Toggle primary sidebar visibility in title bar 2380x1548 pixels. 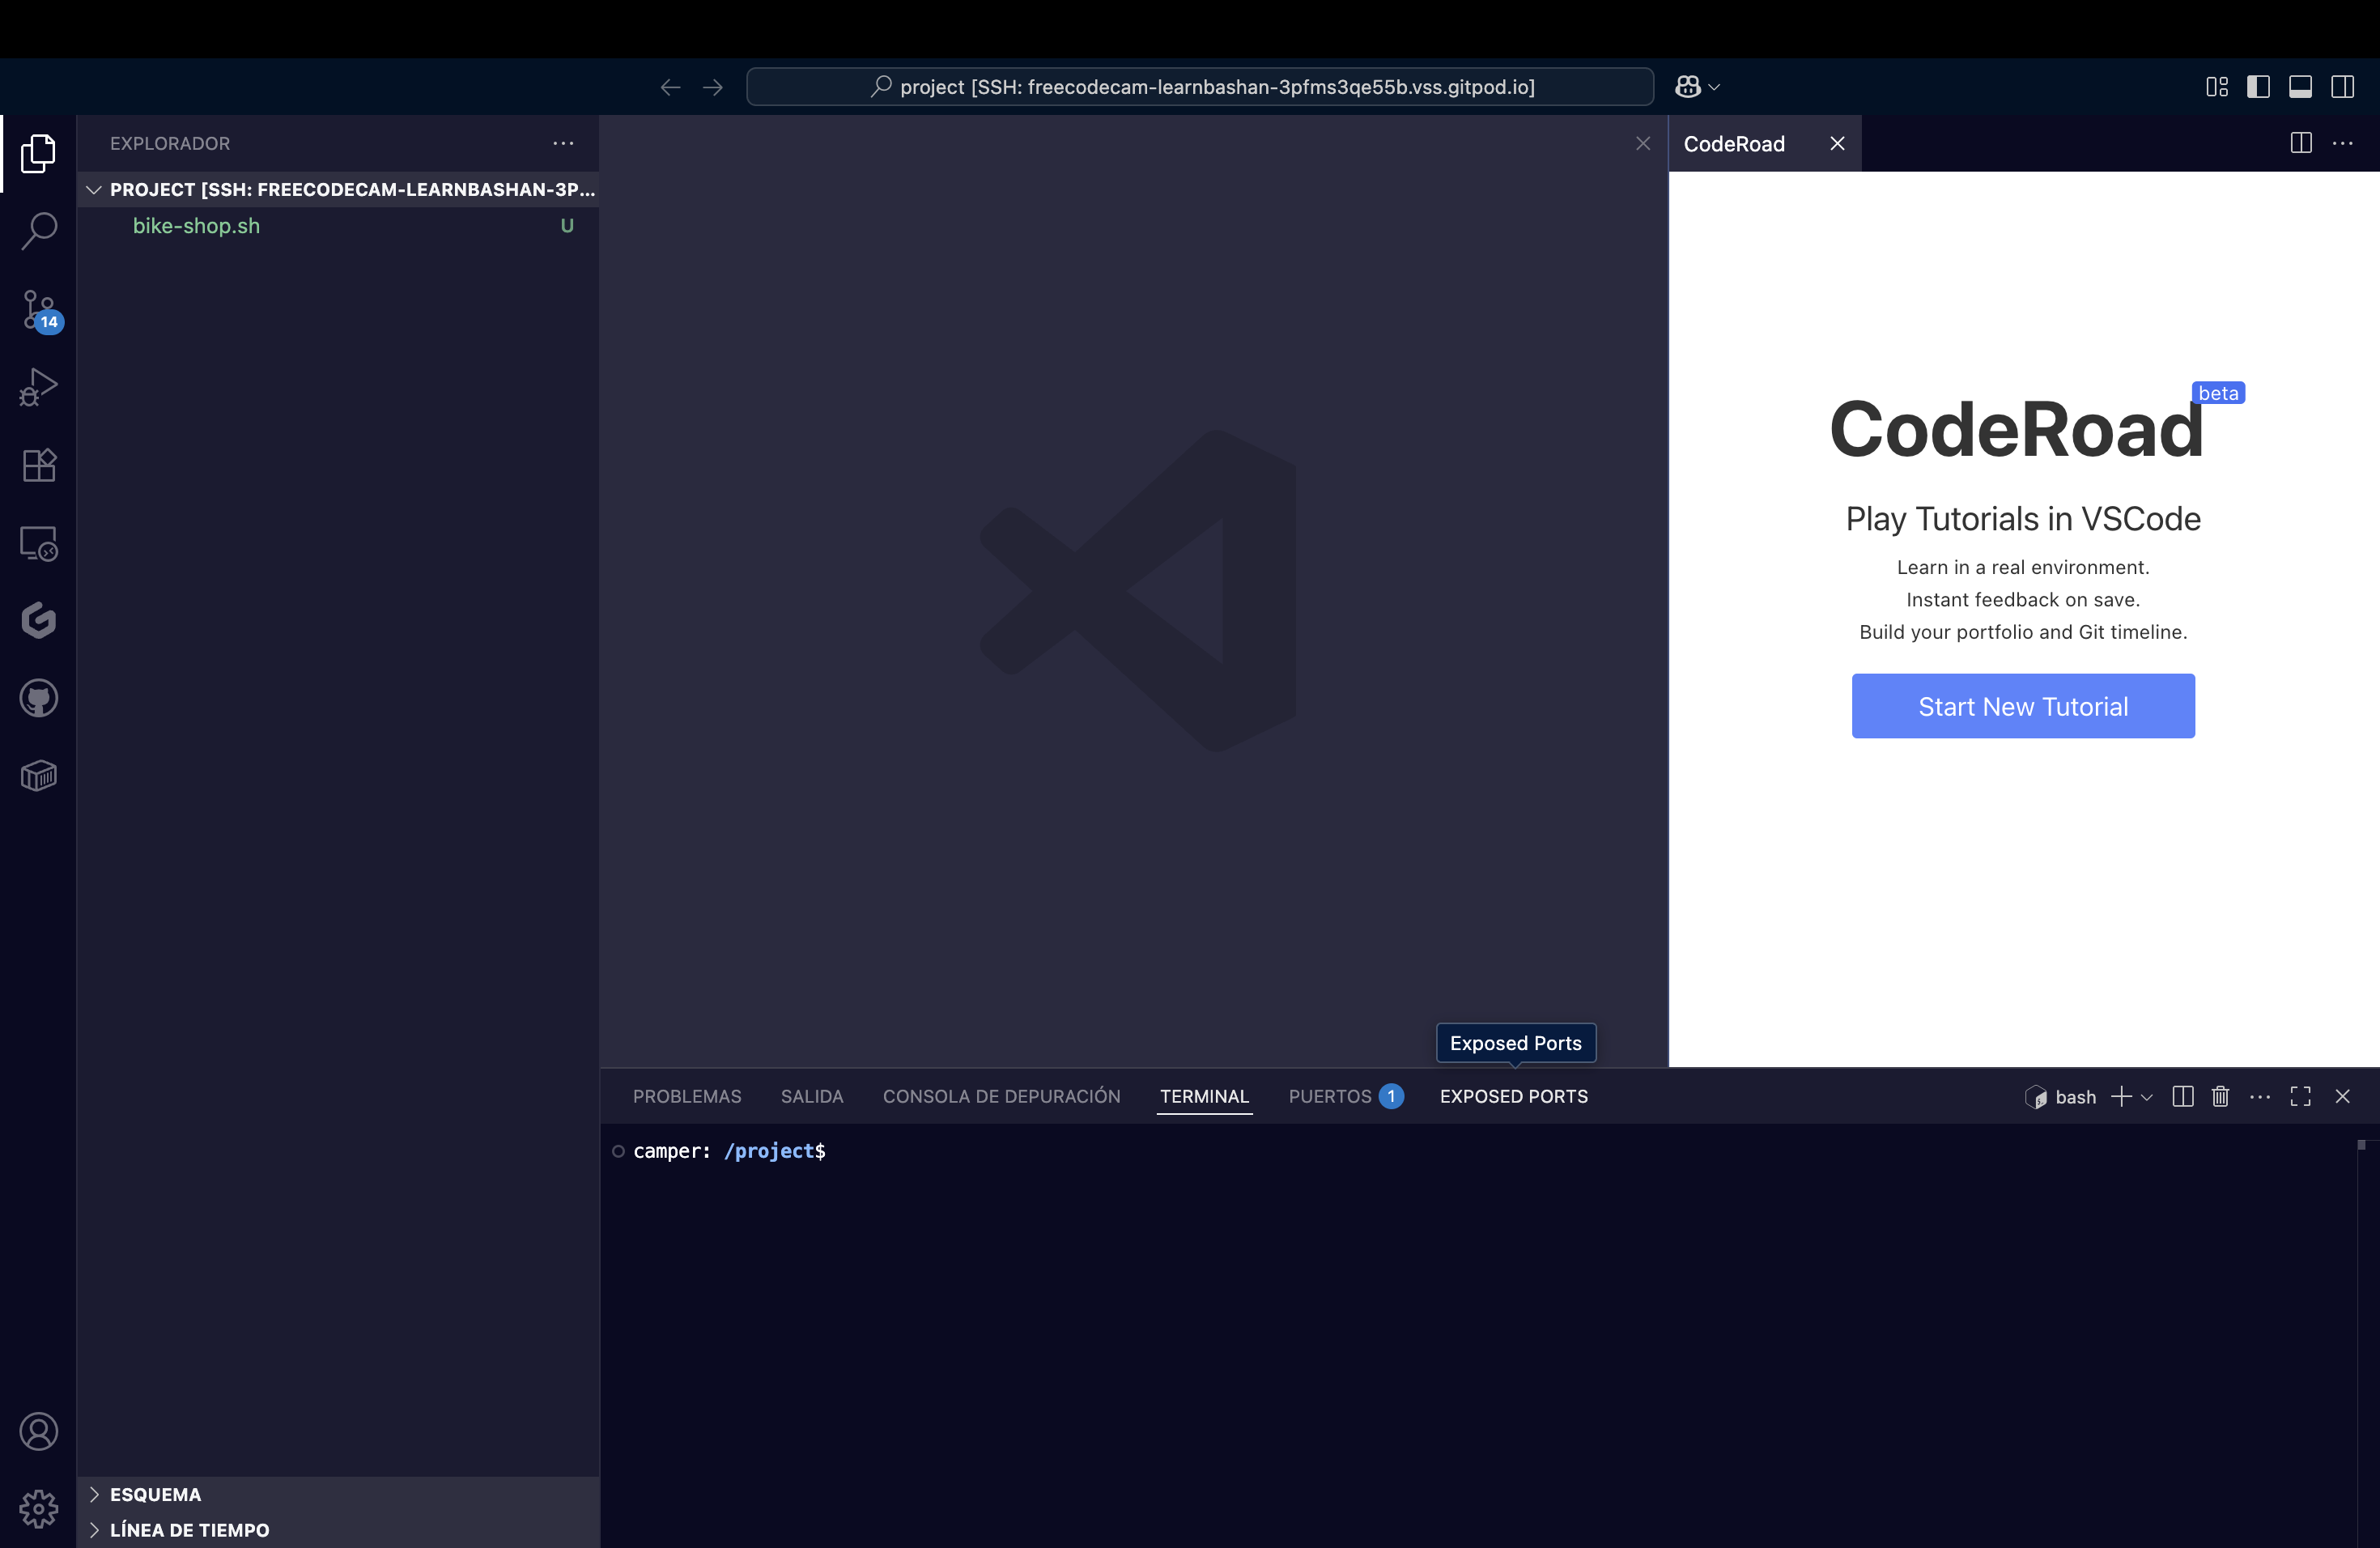click(x=2258, y=87)
